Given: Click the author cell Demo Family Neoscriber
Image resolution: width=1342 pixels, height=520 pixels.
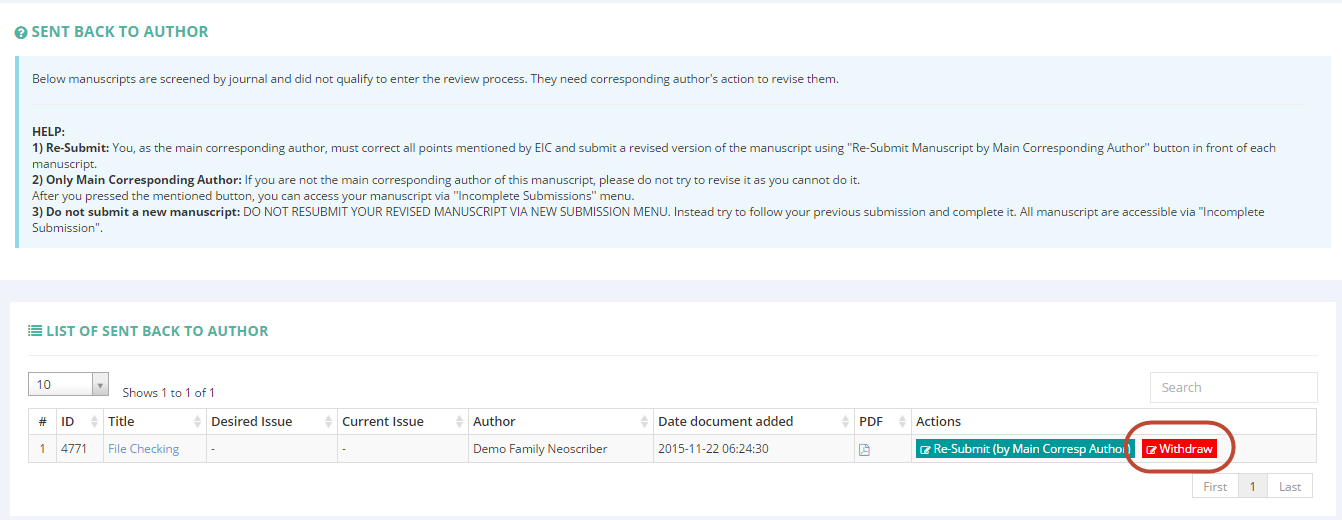Looking at the screenshot, I should (561, 449).
